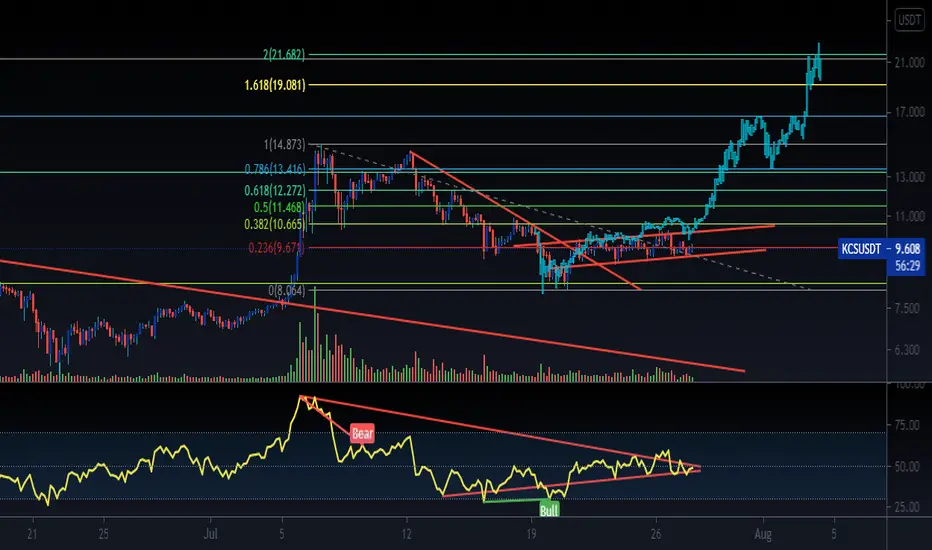Click the red Bear divergence label
Image resolution: width=932 pixels, height=550 pixels.
(362, 433)
